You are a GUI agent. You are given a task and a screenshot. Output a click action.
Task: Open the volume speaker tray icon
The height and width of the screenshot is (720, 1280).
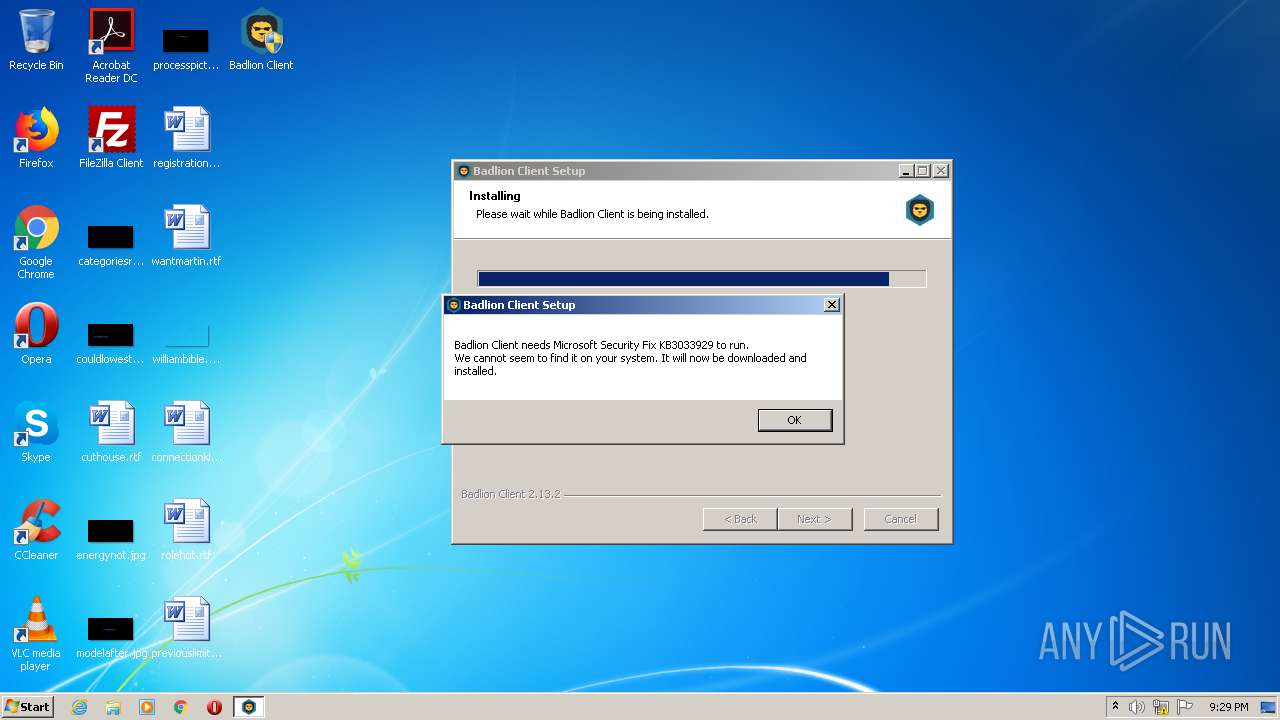pos(1137,707)
